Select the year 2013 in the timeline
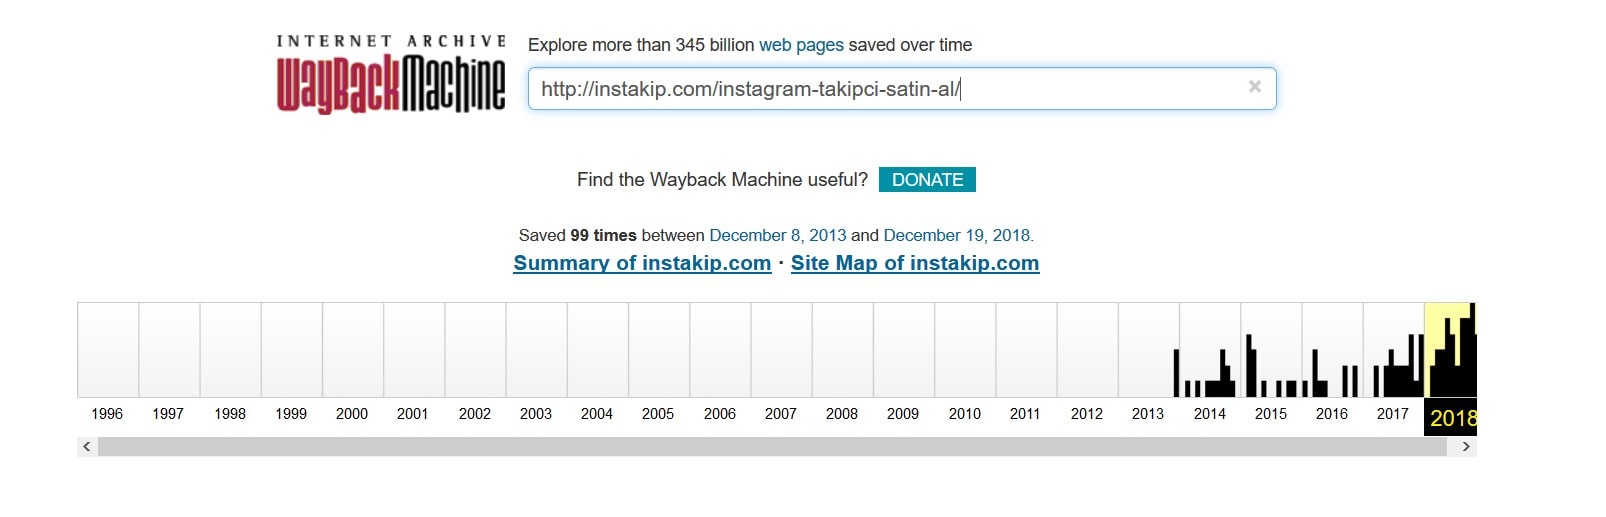This screenshot has width=1606, height=517. coord(1148,413)
